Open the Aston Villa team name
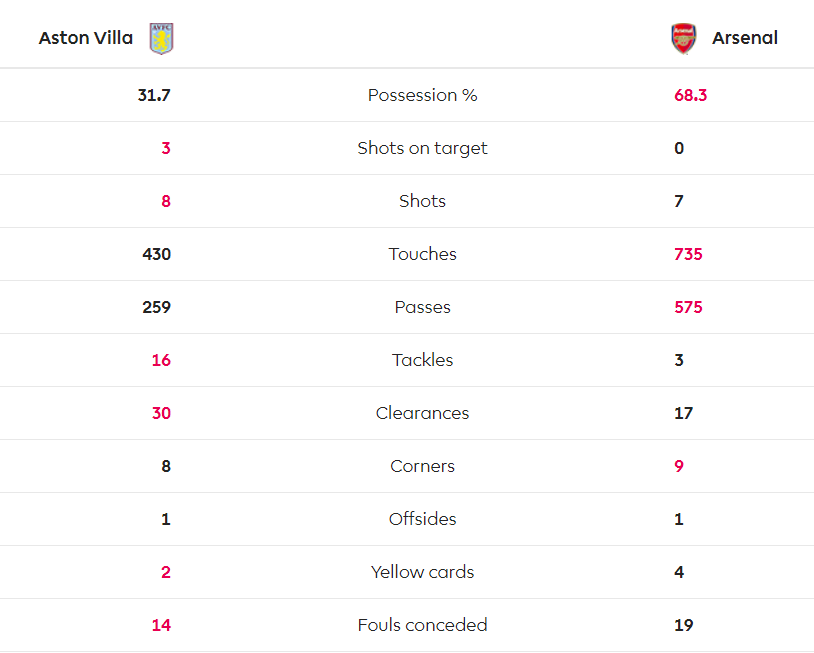Viewport: 814px width, 653px height. pyautogui.click(x=86, y=38)
